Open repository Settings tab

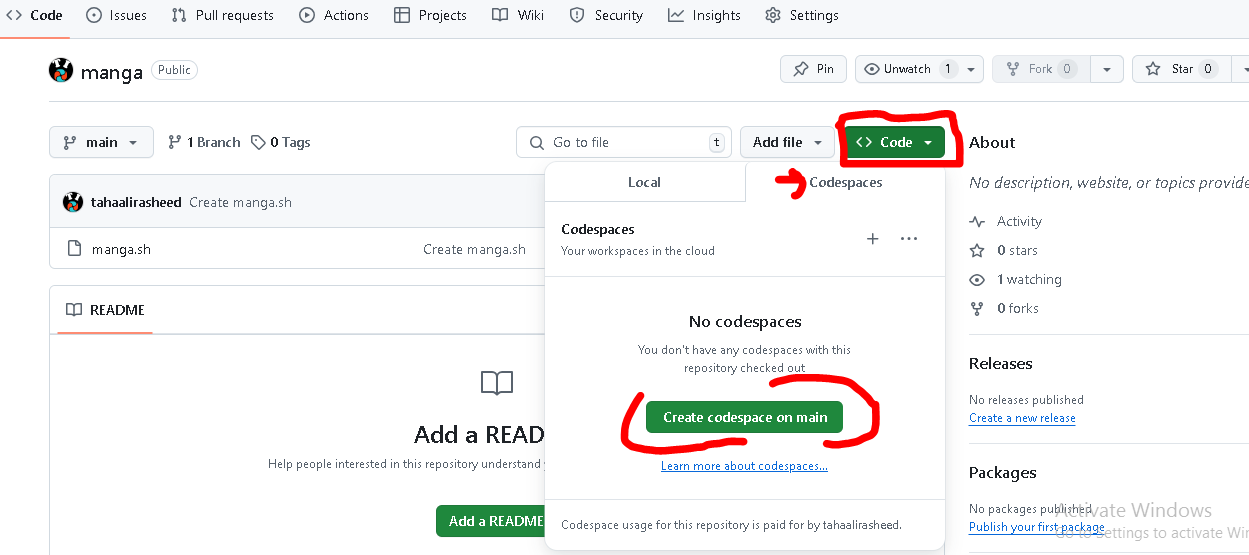(802, 15)
